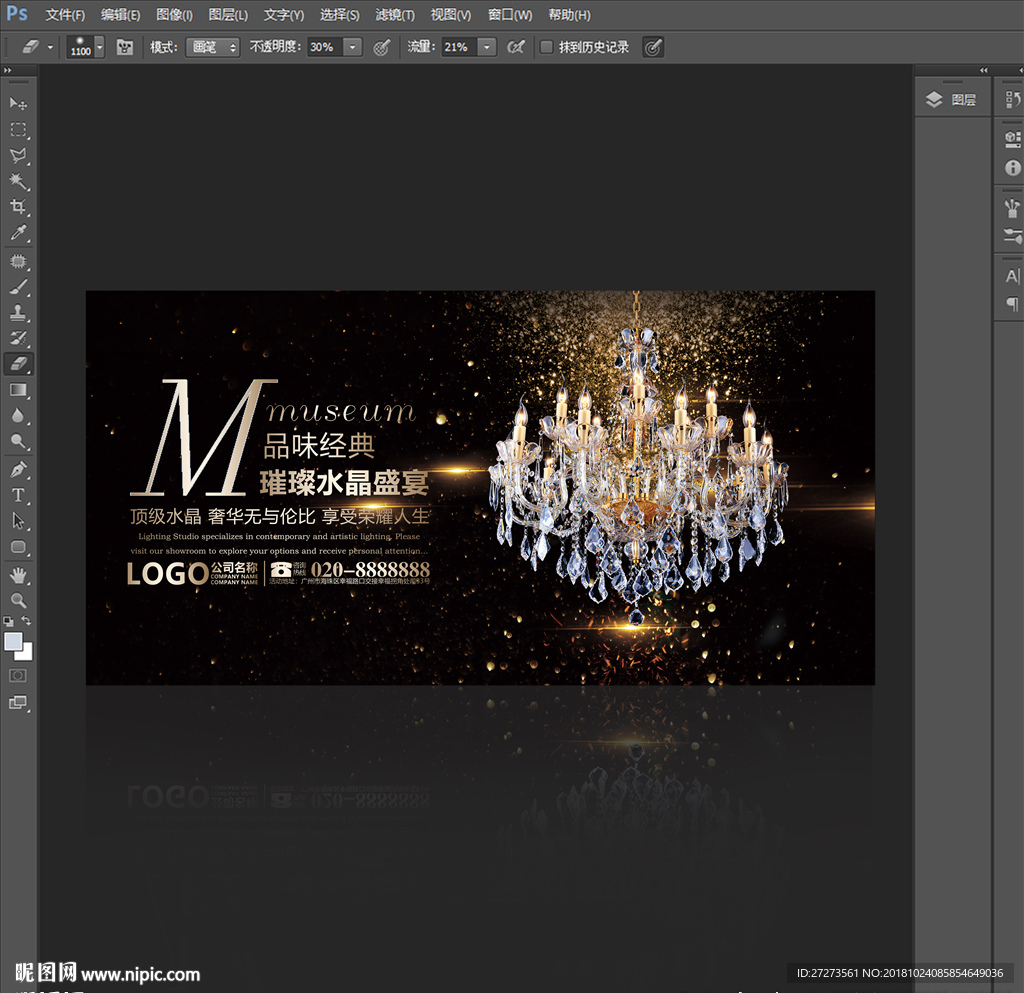Open the 不透明度 opacity slider arrow
This screenshot has height=993, width=1024.
coord(353,47)
